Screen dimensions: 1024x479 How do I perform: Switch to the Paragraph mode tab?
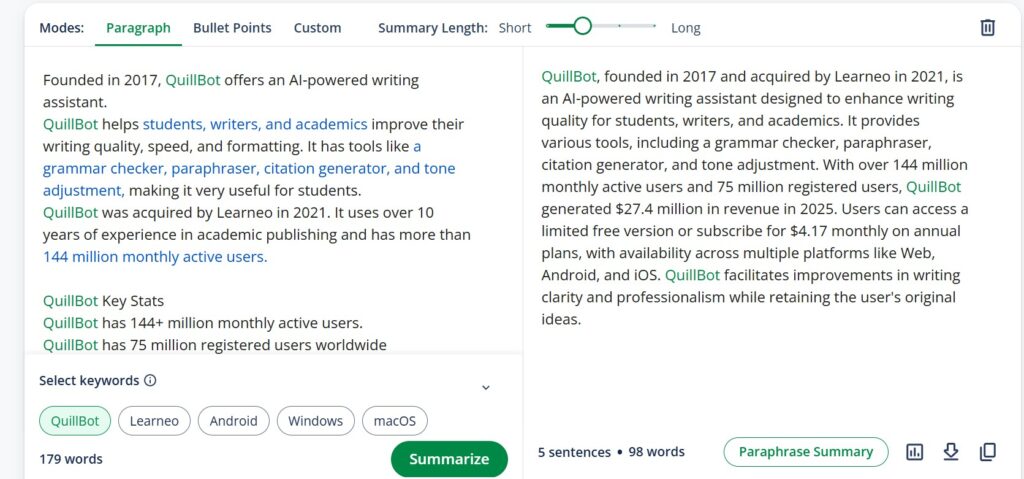[x=138, y=28]
